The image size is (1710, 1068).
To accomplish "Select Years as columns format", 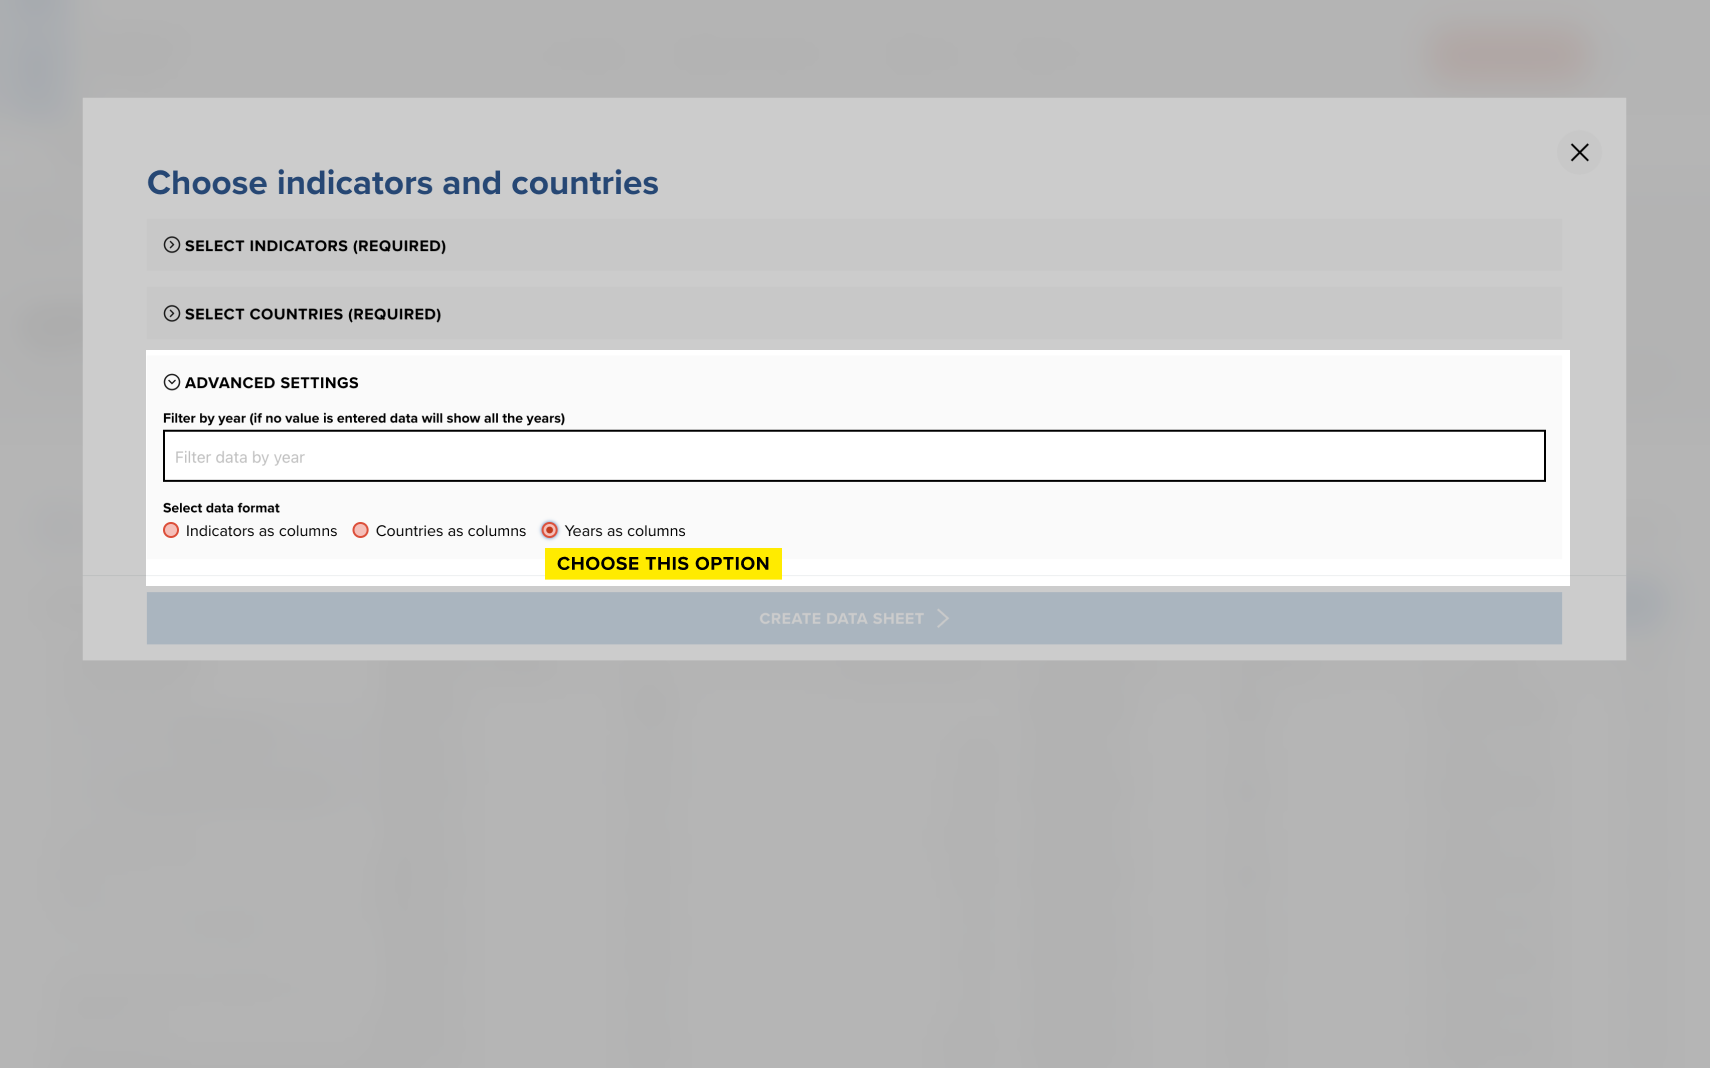I will coord(550,530).
